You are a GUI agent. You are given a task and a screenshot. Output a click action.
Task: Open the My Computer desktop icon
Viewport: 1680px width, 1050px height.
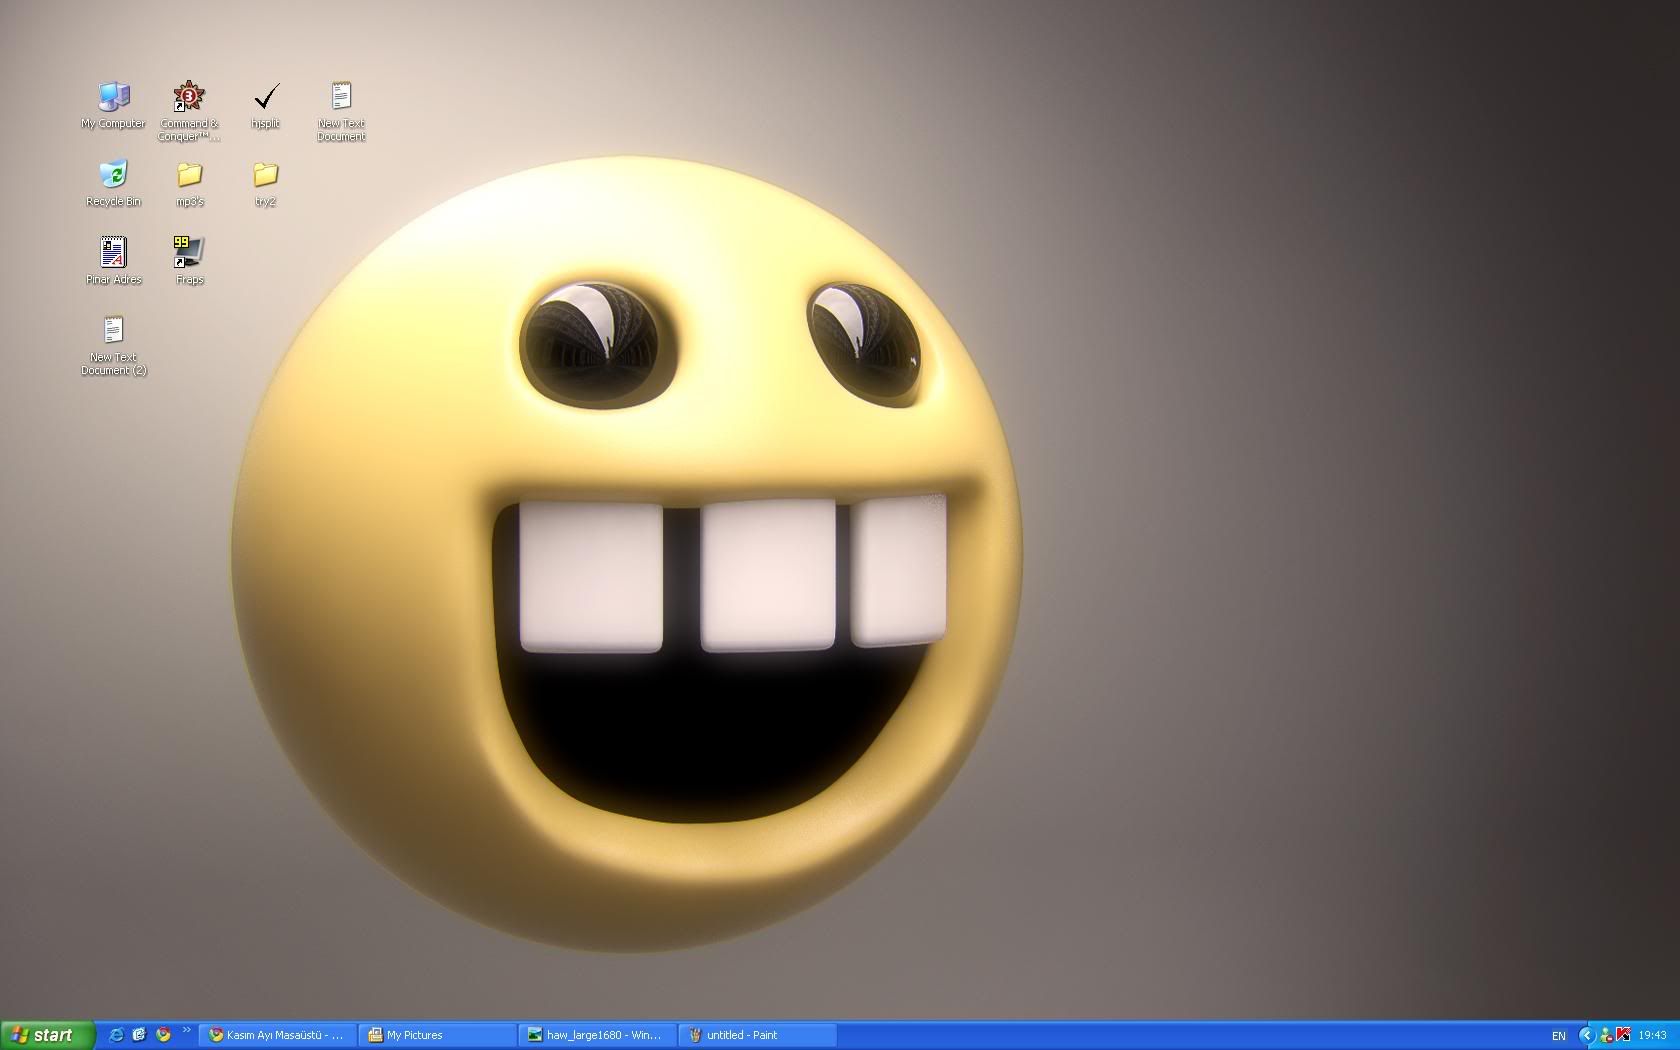coord(113,97)
